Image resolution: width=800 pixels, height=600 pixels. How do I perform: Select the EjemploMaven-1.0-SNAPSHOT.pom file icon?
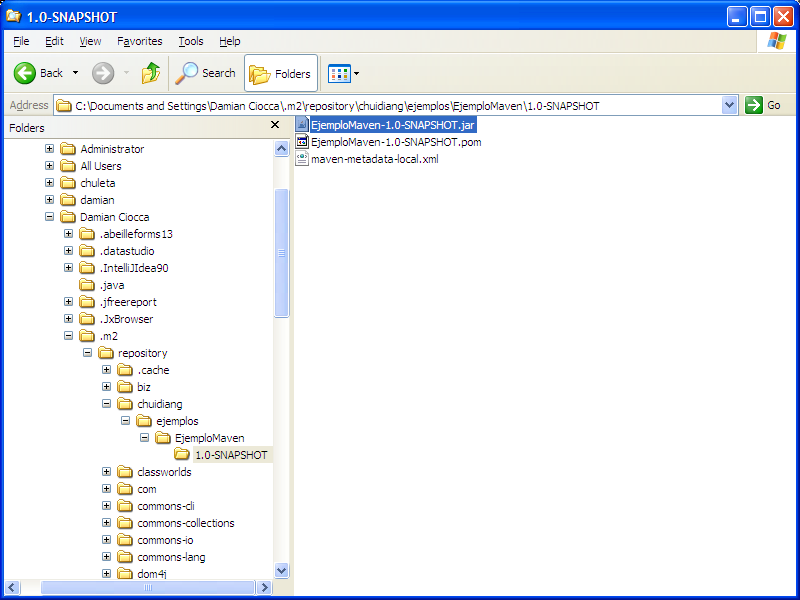[302, 141]
